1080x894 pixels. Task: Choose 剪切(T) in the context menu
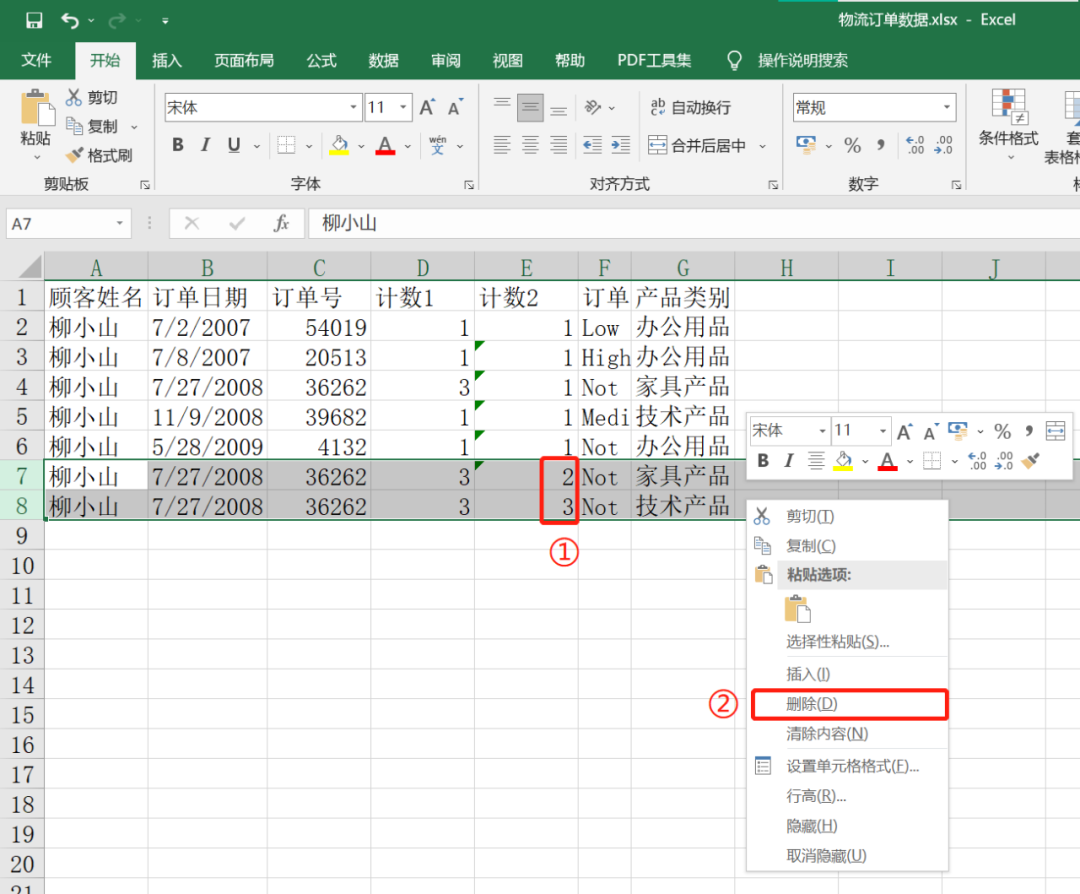(x=847, y=517)
